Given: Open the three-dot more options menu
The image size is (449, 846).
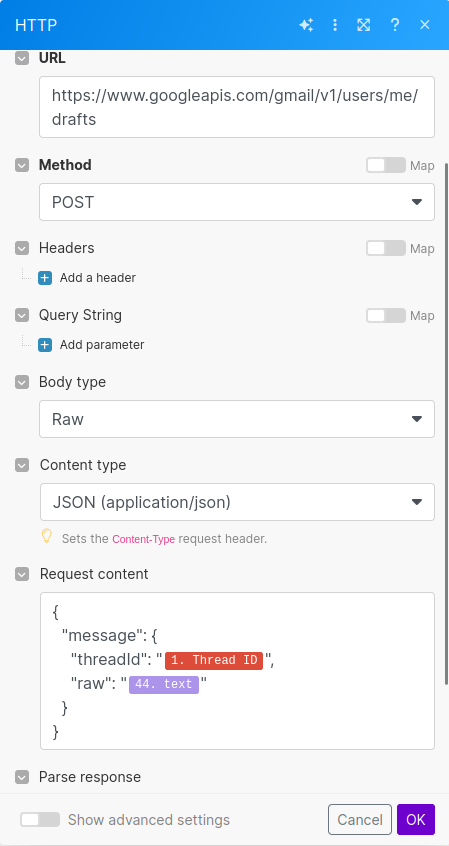Looking at the screenshot, I should [335, 25].
